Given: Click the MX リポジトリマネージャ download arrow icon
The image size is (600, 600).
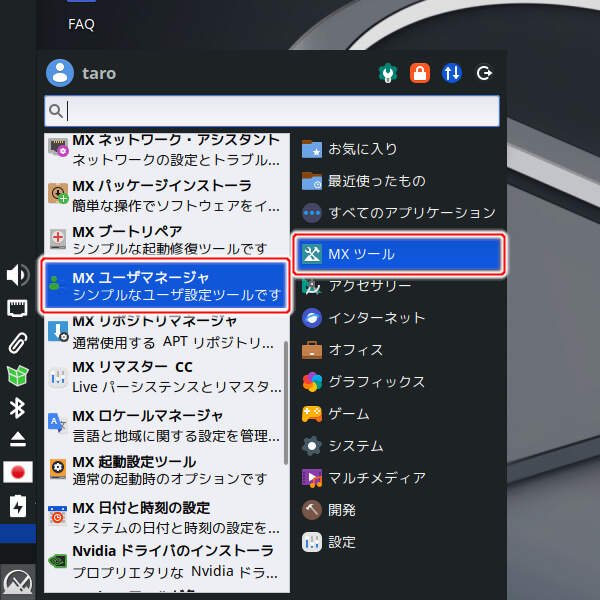Looking at the screenshot, I should click(58, 331).
